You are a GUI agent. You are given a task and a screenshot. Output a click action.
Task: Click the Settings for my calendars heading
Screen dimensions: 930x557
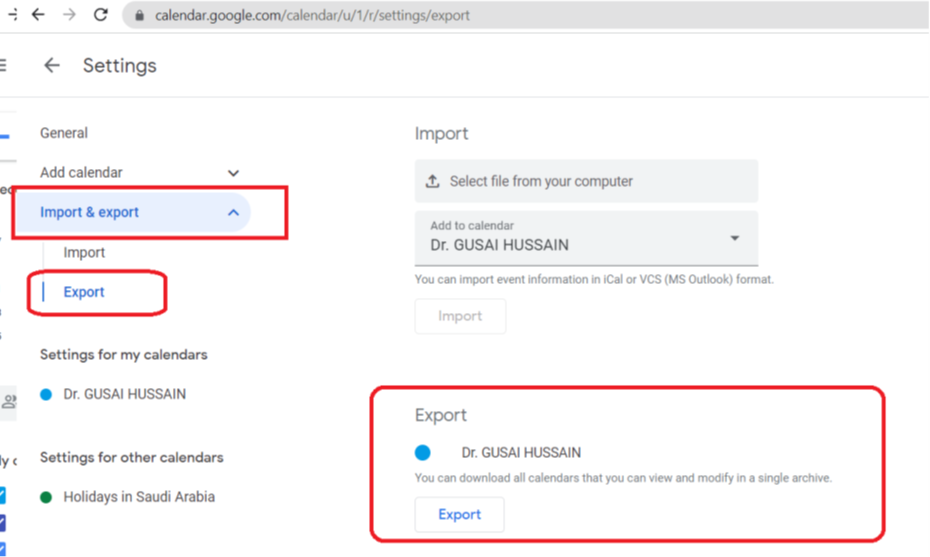click(x=123, y=355)
